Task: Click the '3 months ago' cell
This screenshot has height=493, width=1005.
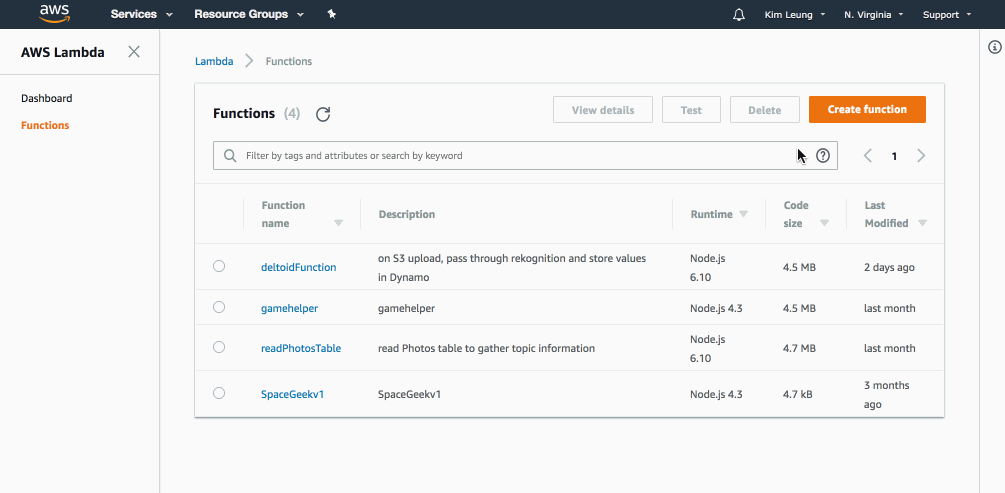Action: (x=887, y=395)
